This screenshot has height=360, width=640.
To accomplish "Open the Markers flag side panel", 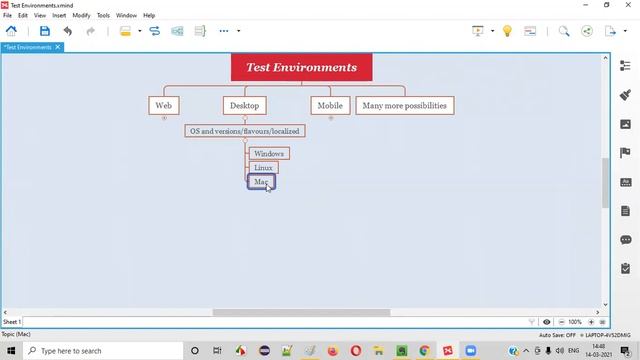I will coord(625,153).
